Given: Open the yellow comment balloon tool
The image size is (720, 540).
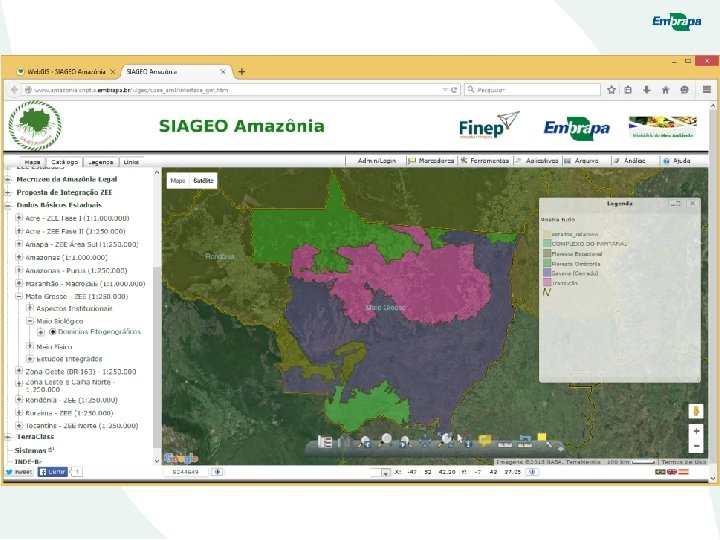Looking at the screenshot, I should pyautogui.click(x=485, y=440).
